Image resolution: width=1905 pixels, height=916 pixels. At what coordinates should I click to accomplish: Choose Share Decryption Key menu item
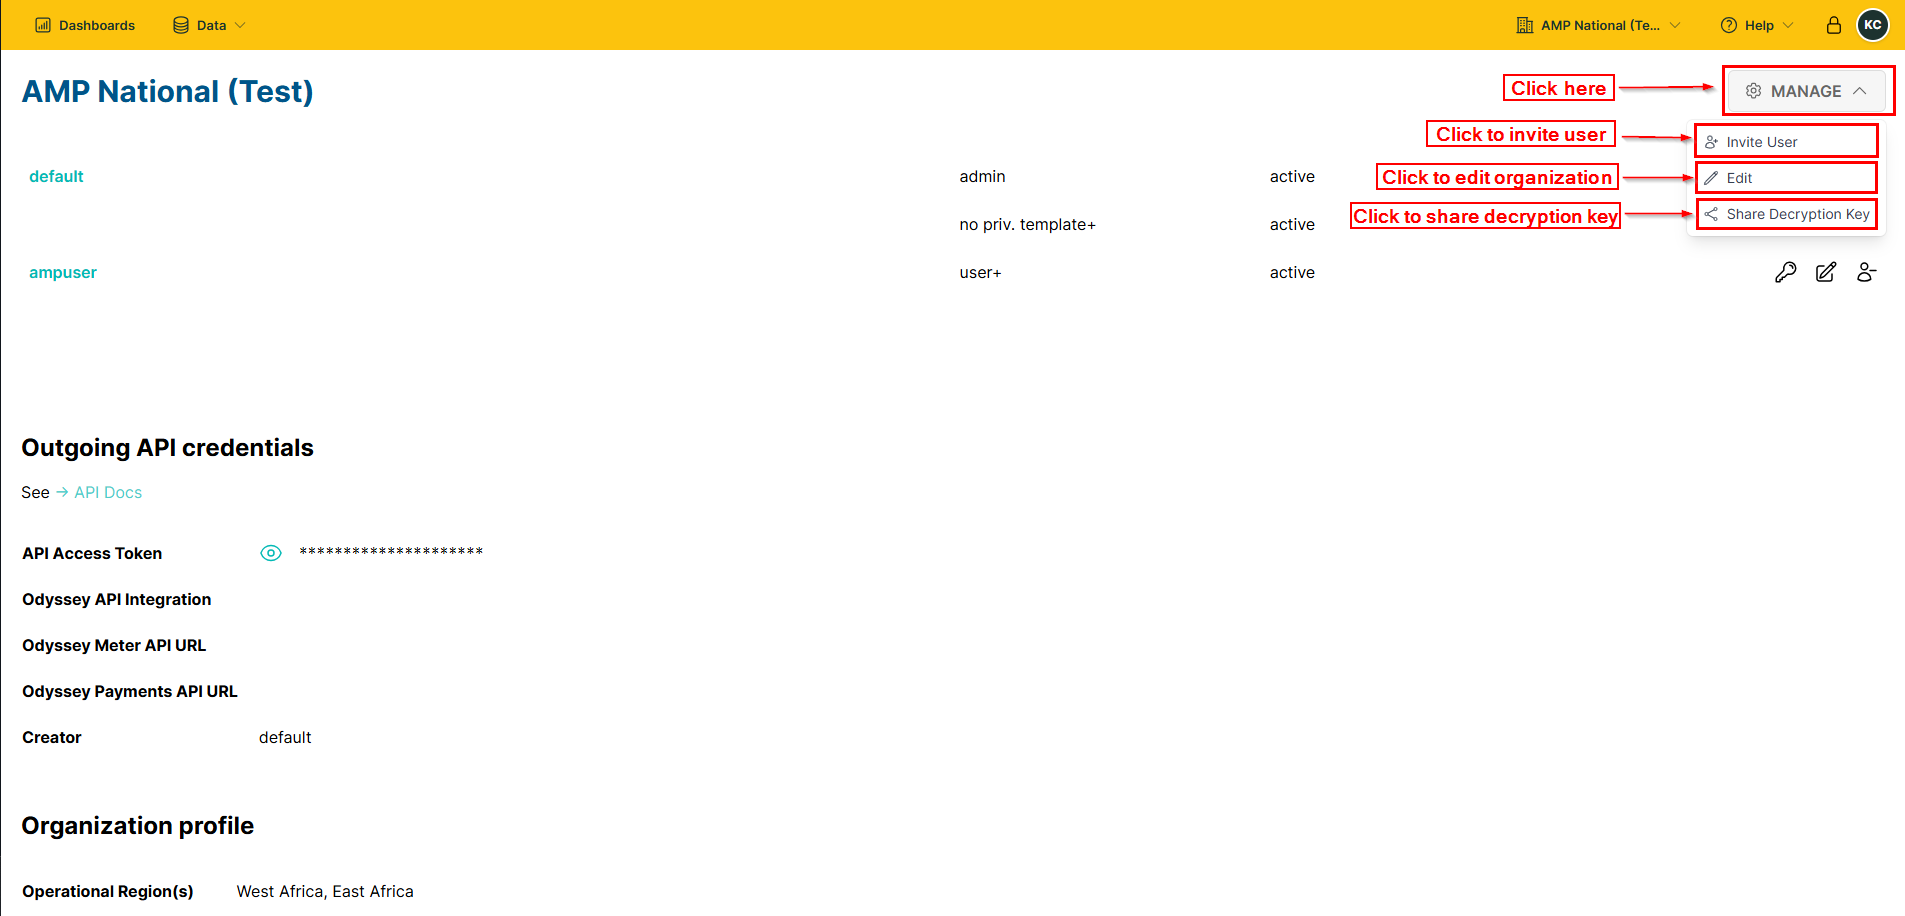(x=1786, y=214)
